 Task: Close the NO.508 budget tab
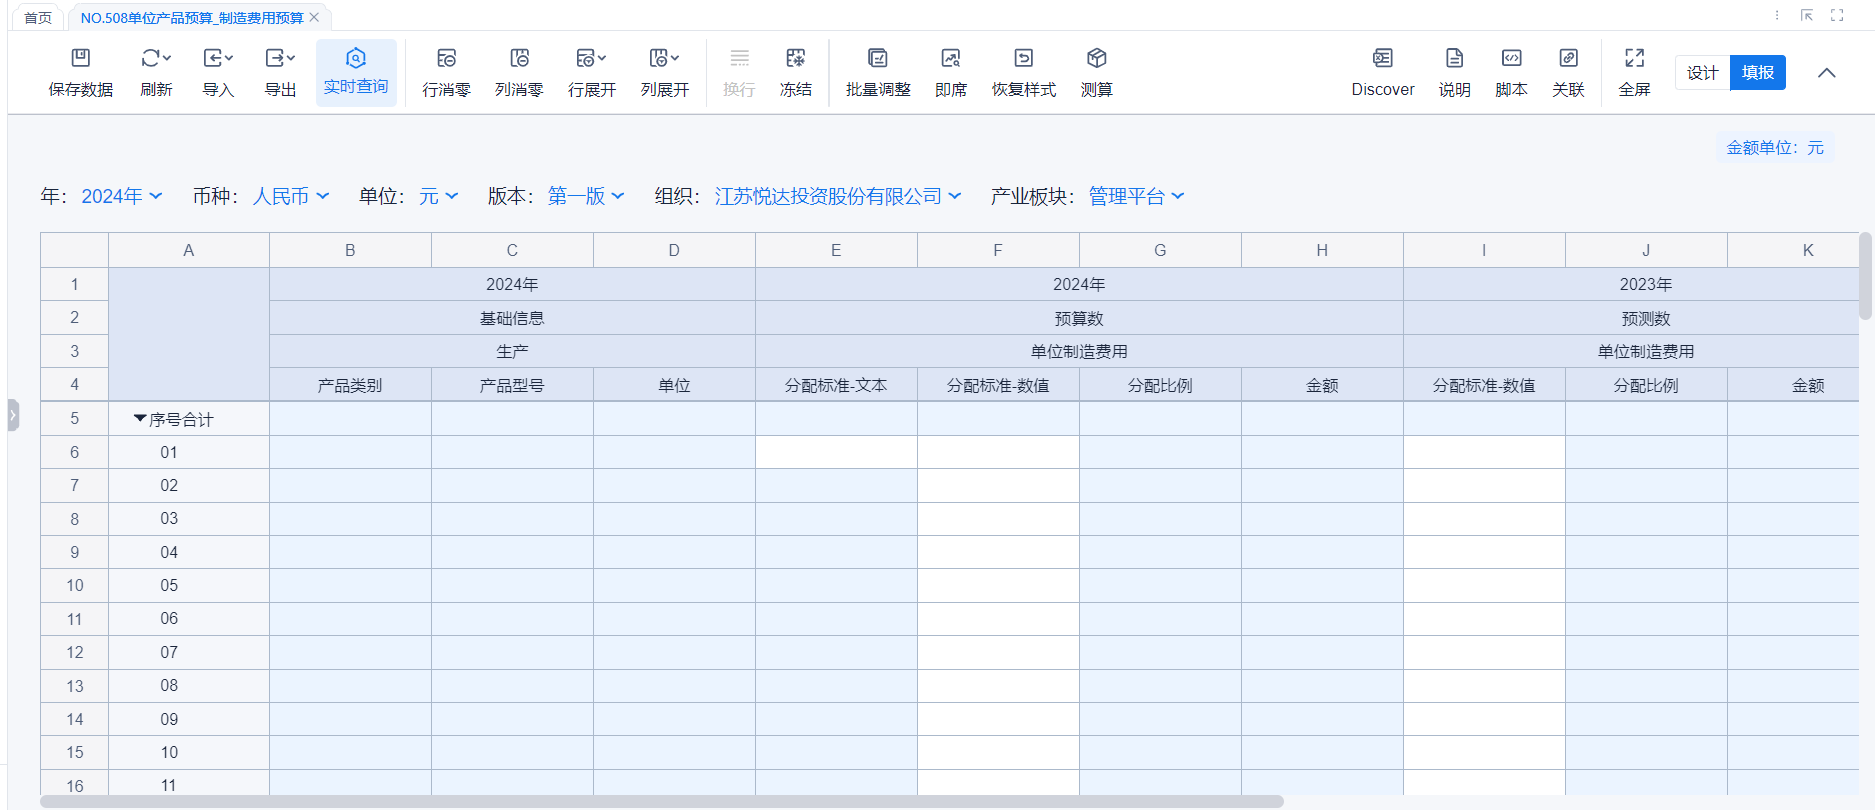pos(314,18)
